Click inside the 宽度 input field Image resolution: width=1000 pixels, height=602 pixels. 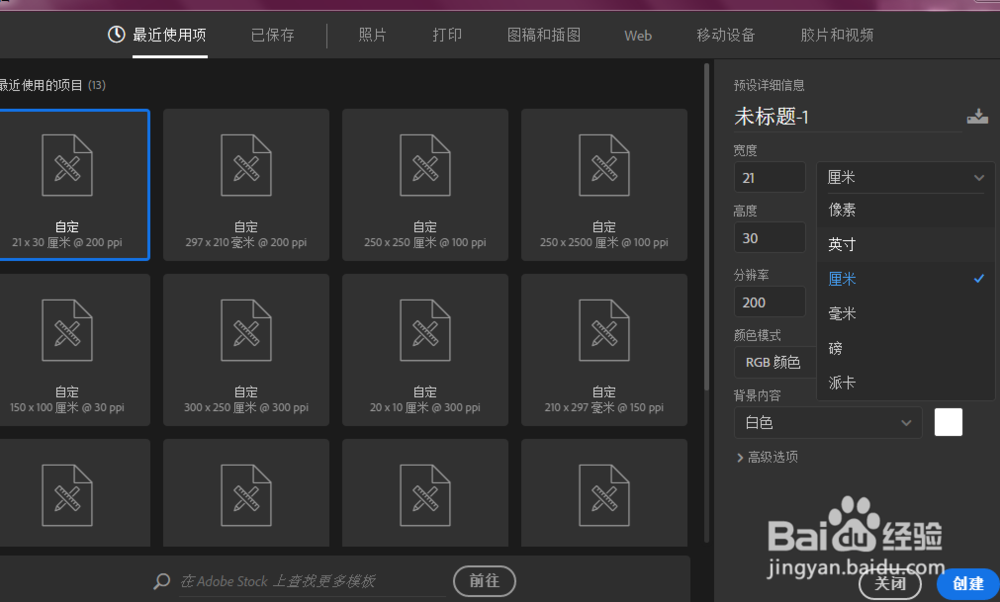tap(769, 176)
